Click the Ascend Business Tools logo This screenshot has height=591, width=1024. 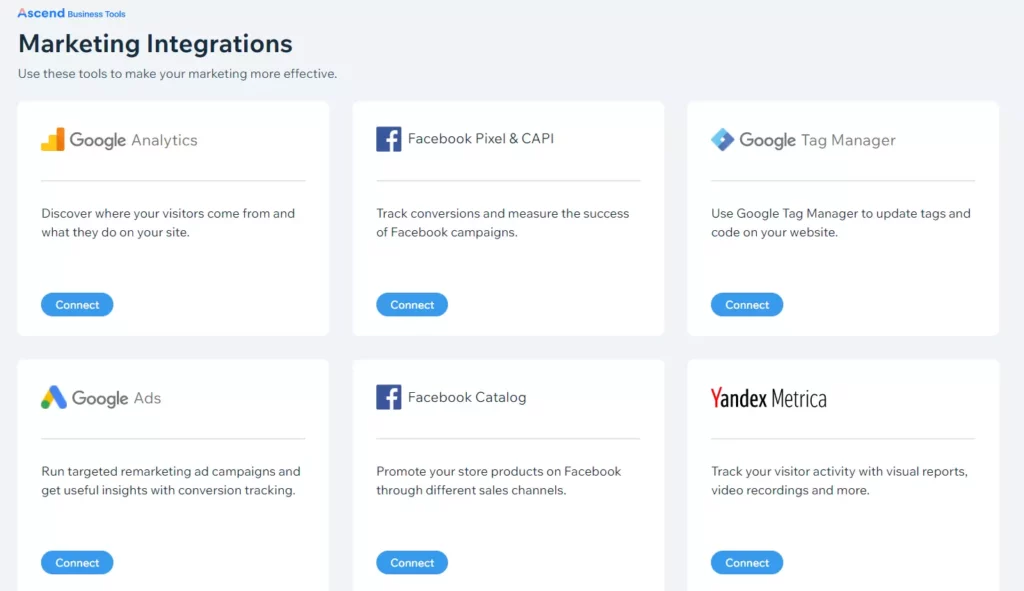(x=71, y=14)
